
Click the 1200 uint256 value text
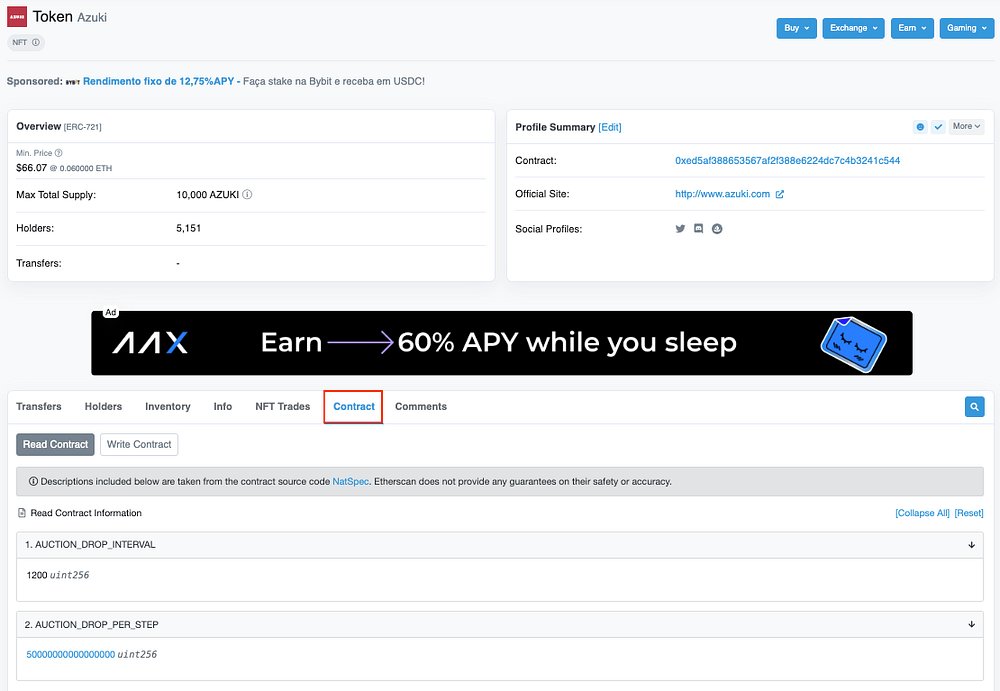click(58, 575)
